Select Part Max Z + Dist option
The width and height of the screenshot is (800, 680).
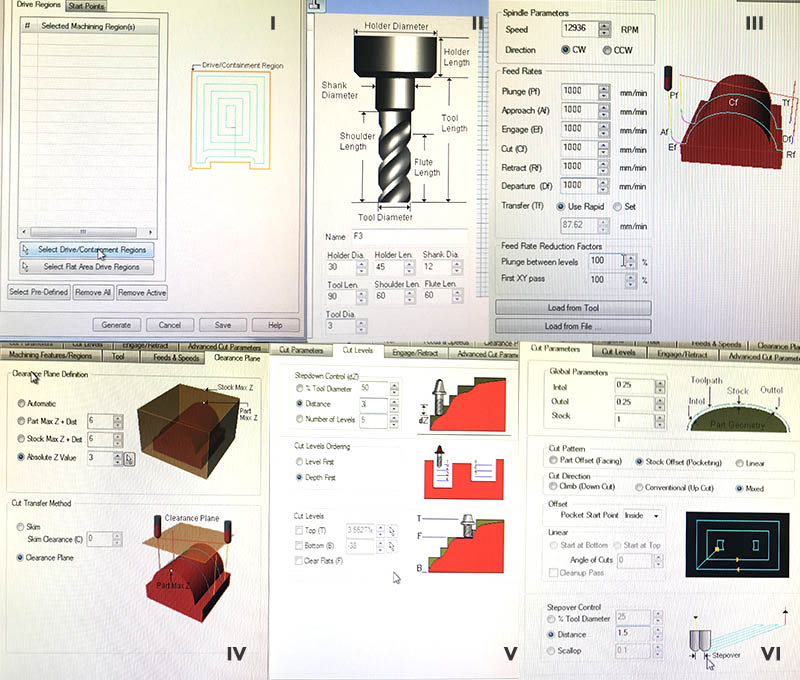(x=21, y=421)
